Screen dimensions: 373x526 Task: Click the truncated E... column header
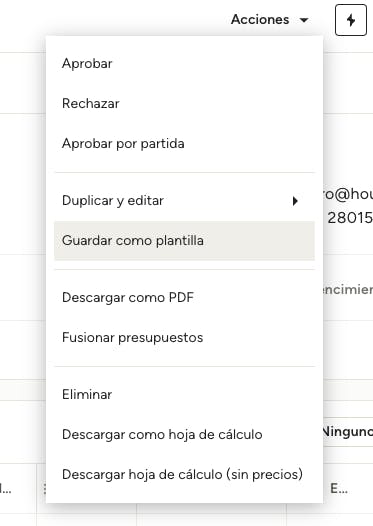[x=339, y=489]
